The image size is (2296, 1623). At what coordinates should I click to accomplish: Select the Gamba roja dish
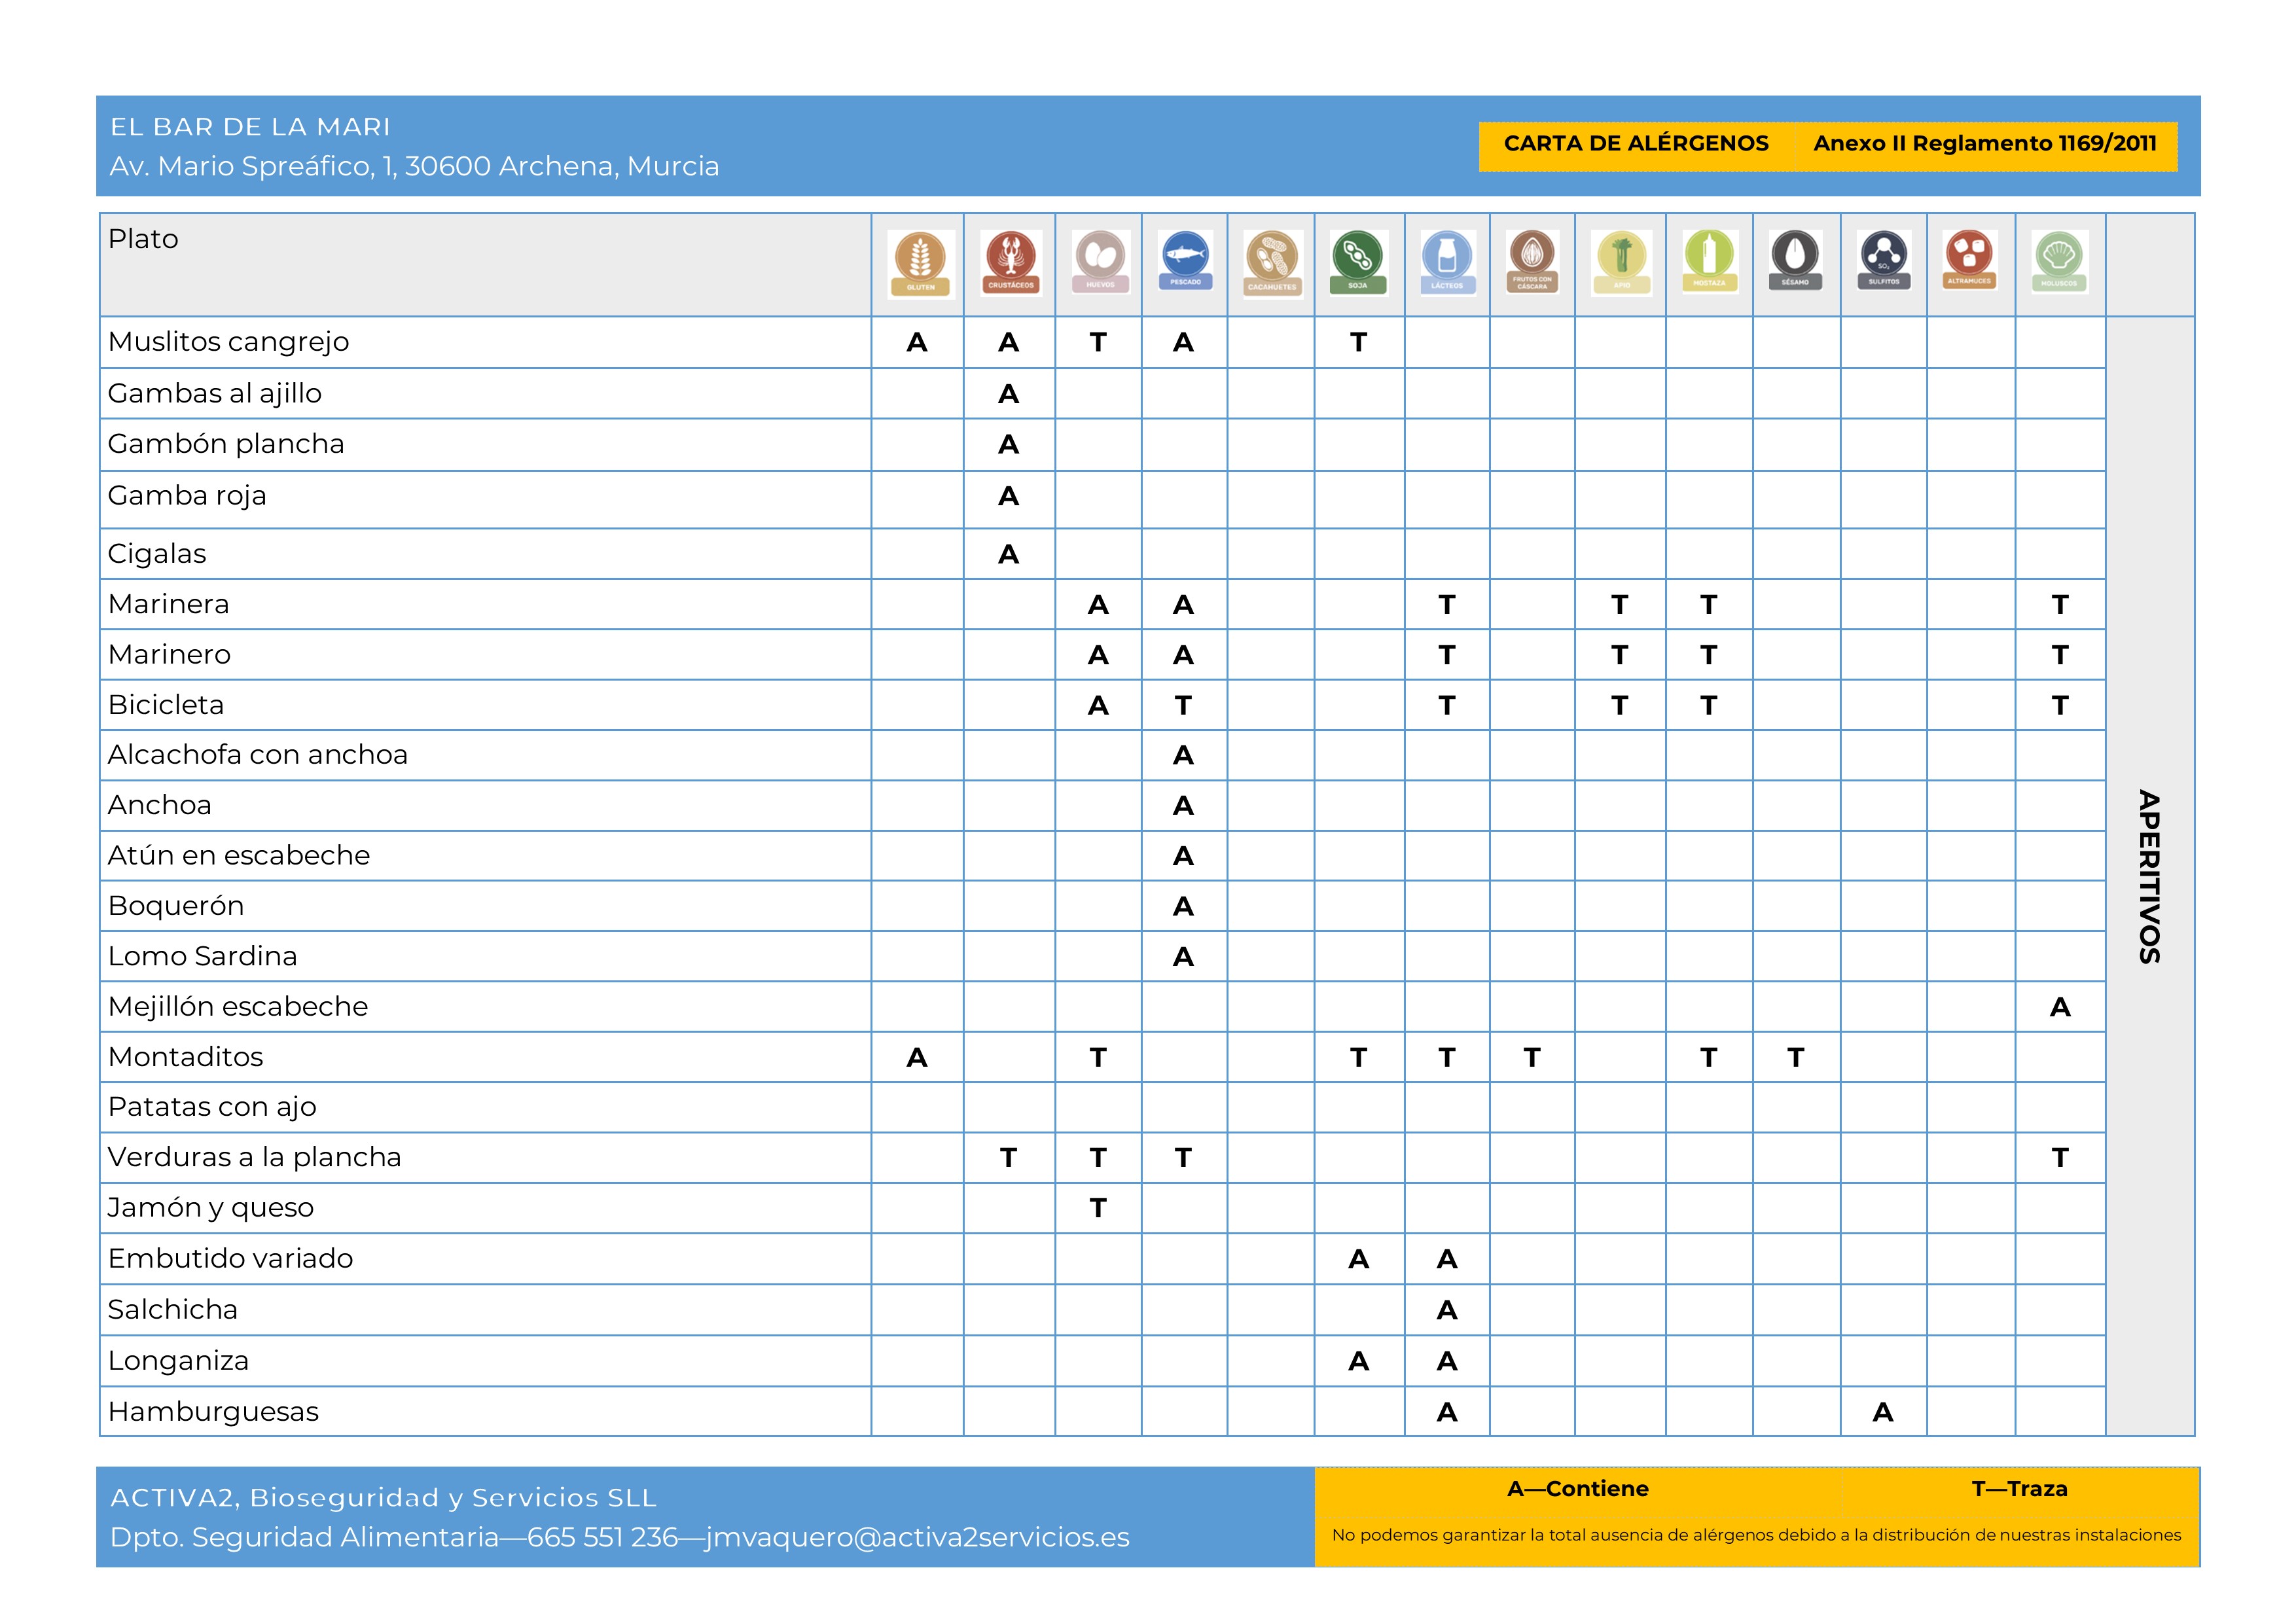[187, 497]
